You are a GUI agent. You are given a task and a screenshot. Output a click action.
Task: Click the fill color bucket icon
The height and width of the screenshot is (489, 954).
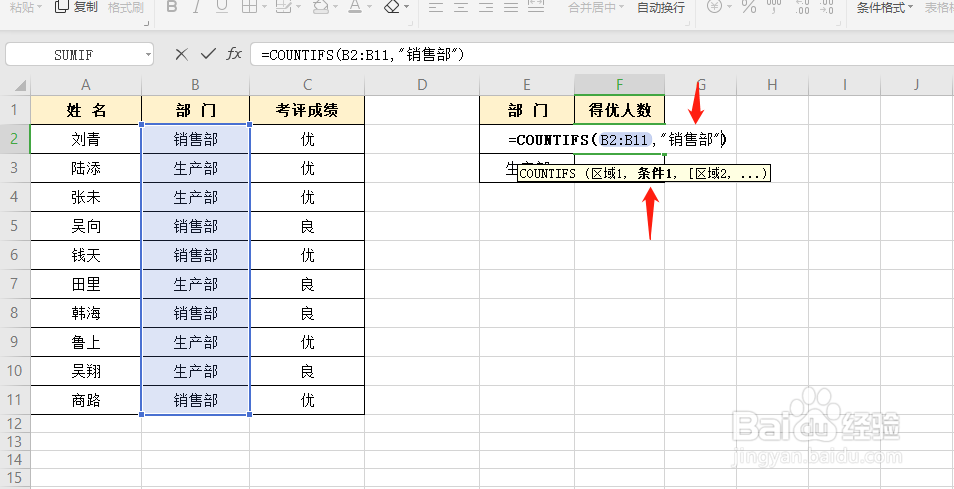click(321, 7)
